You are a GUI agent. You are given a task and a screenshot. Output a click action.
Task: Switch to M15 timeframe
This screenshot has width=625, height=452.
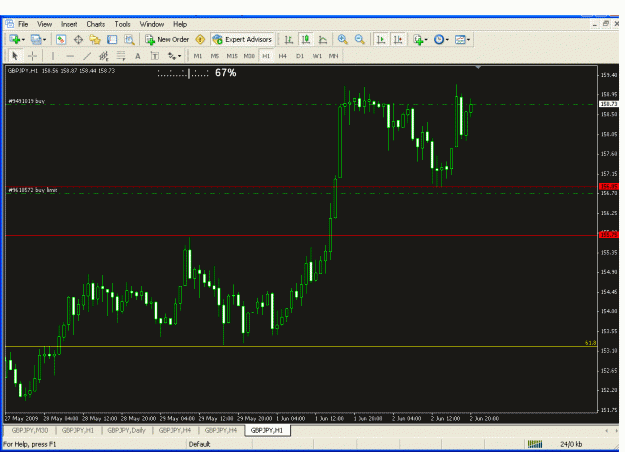coord(232,56)
